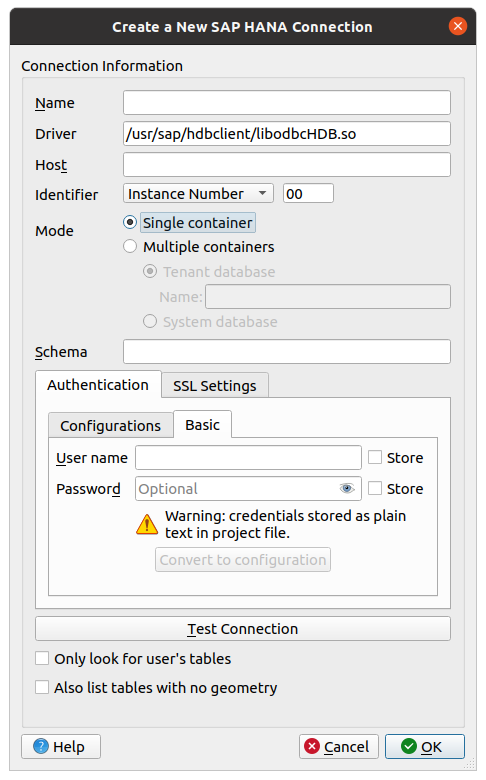This screenshot has width=486, height=780.
Task: Click the red Cancel cross icon
Action: [x=312, y=746]
